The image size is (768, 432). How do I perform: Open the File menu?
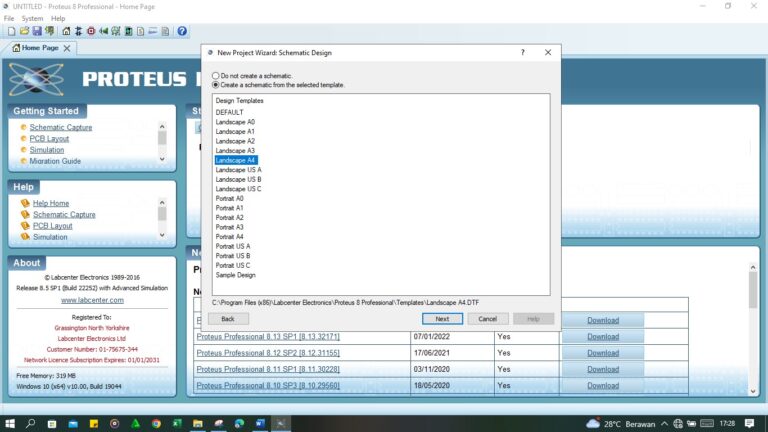(9, 19)
